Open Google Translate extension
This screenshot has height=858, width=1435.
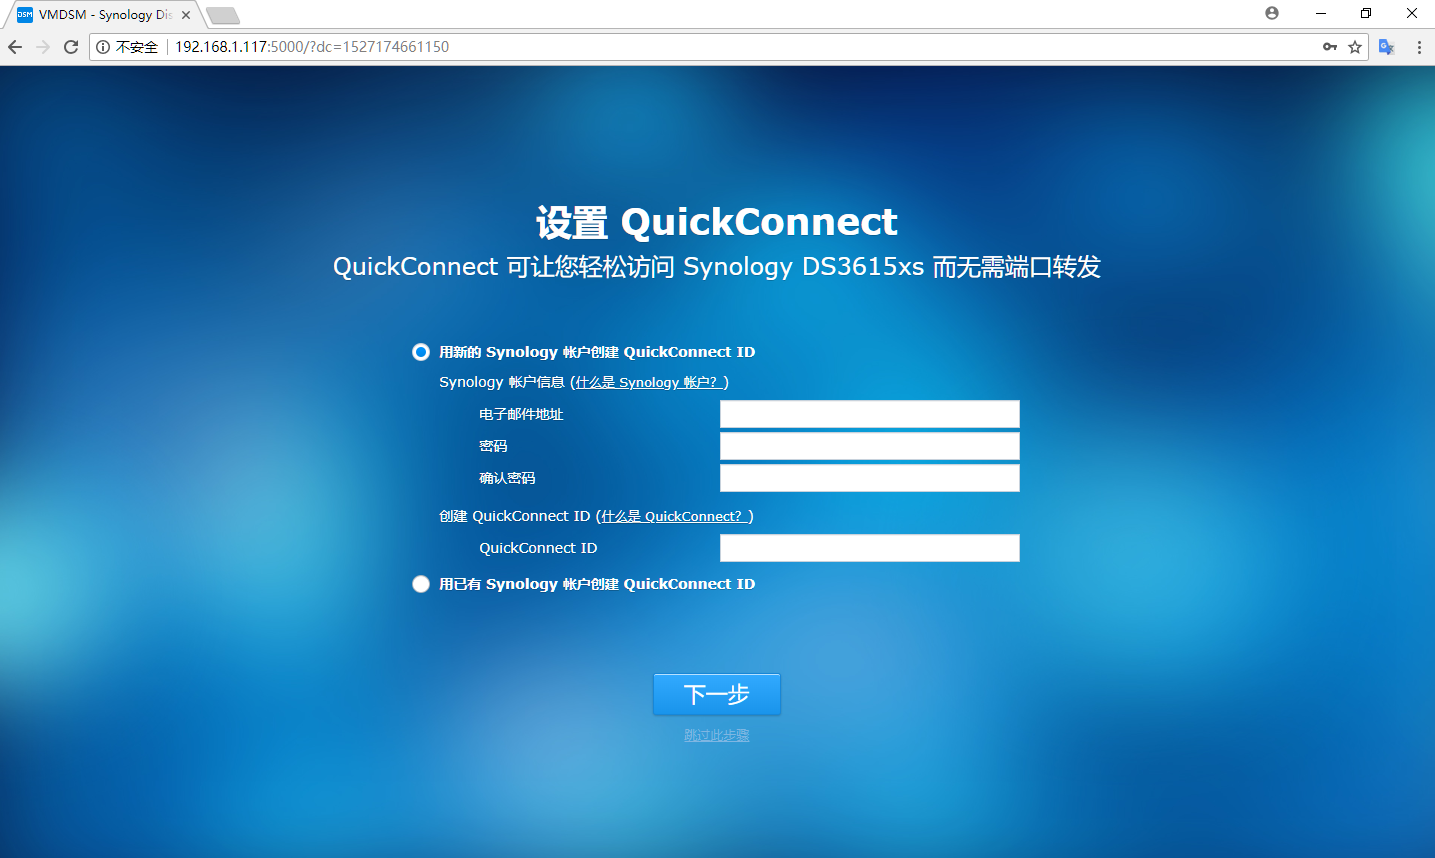(x=1387, y=47)
